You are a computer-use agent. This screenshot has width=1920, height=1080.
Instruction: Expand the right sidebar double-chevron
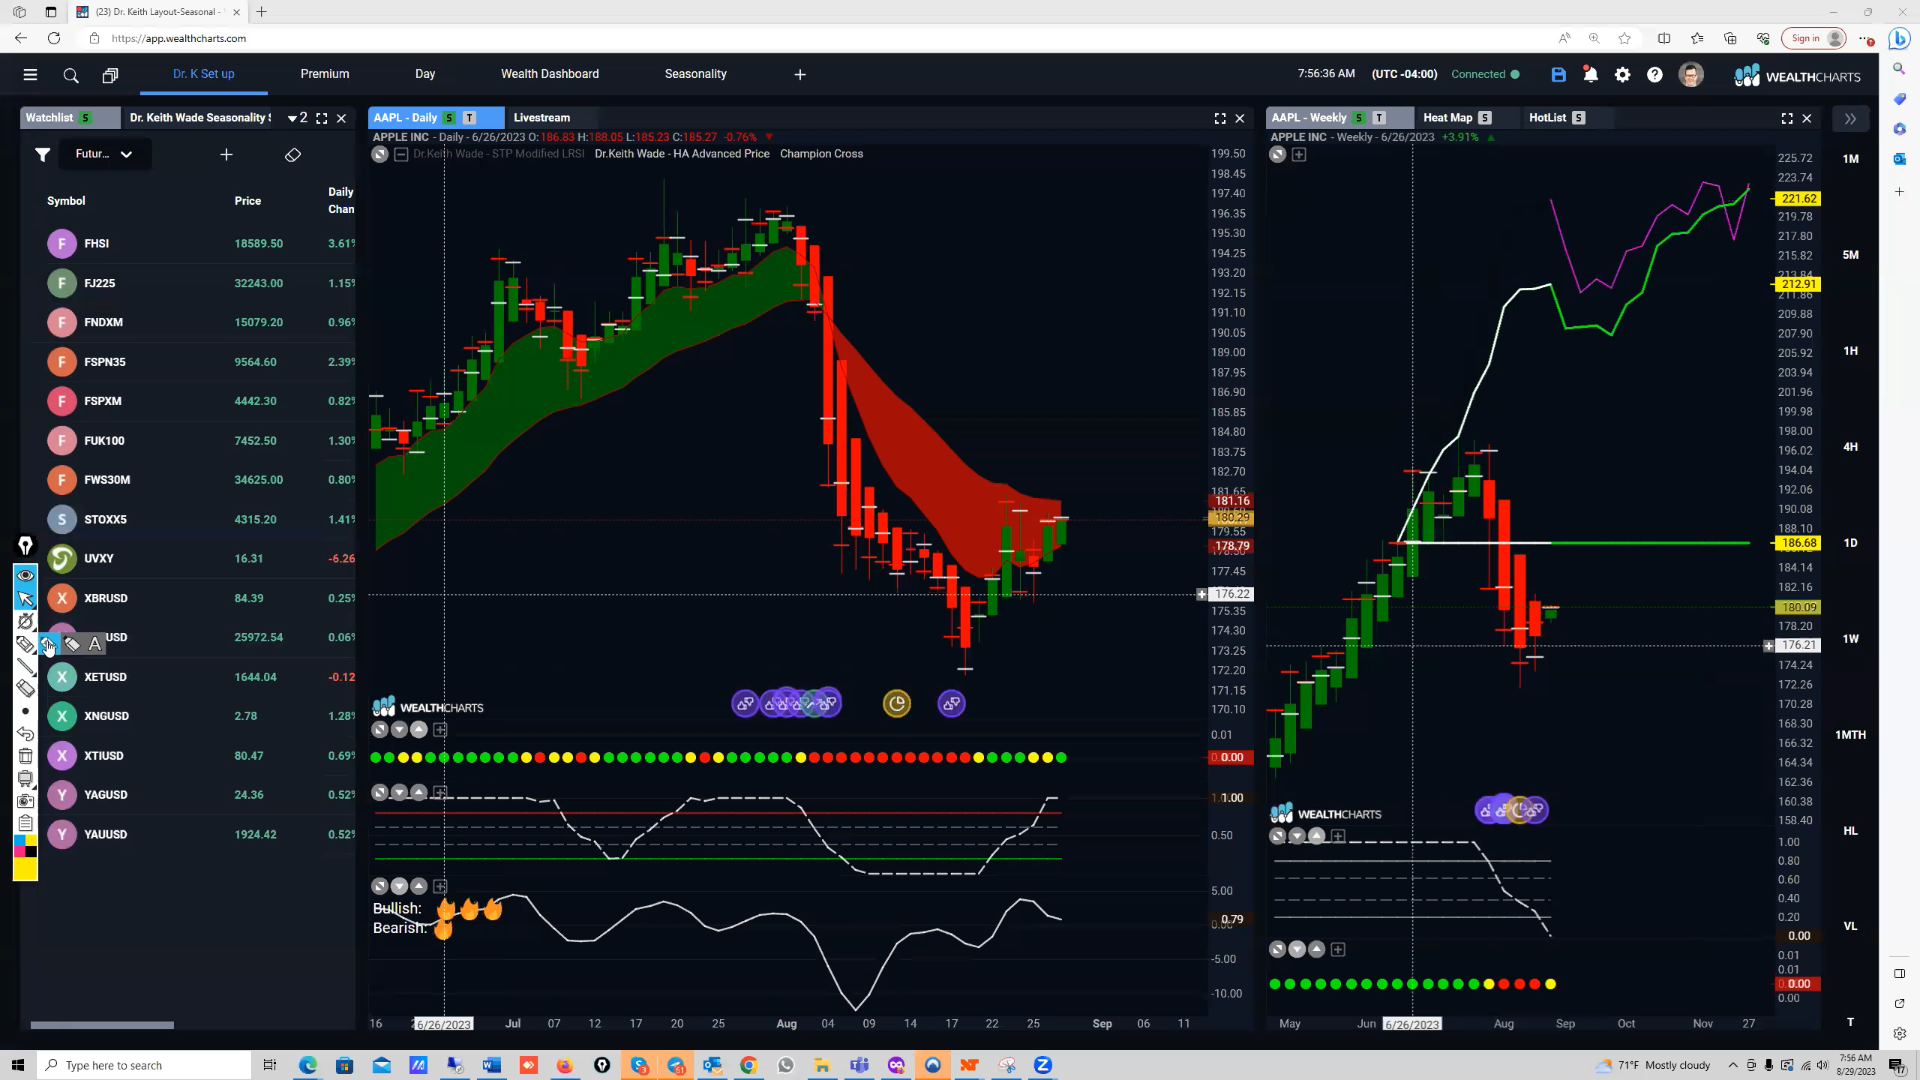[1850, 118]
